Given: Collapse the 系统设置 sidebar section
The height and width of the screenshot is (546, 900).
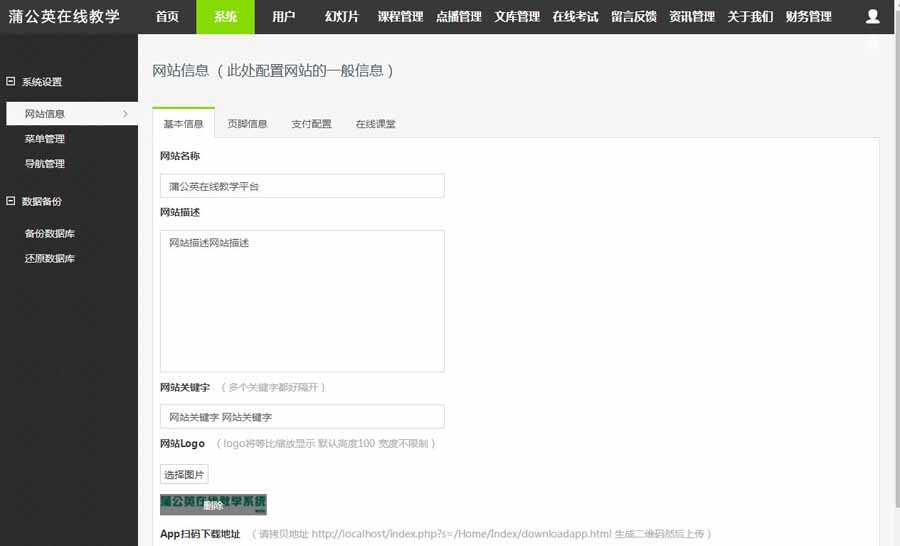Looking at the screenshot, I should pos(11,82).
